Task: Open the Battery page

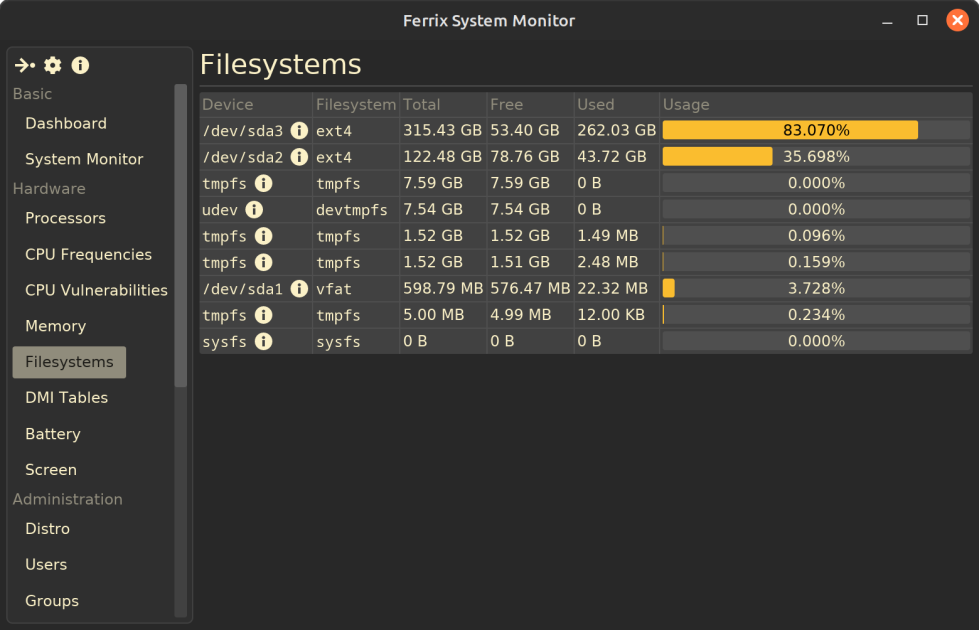Action: pos(52,434)
